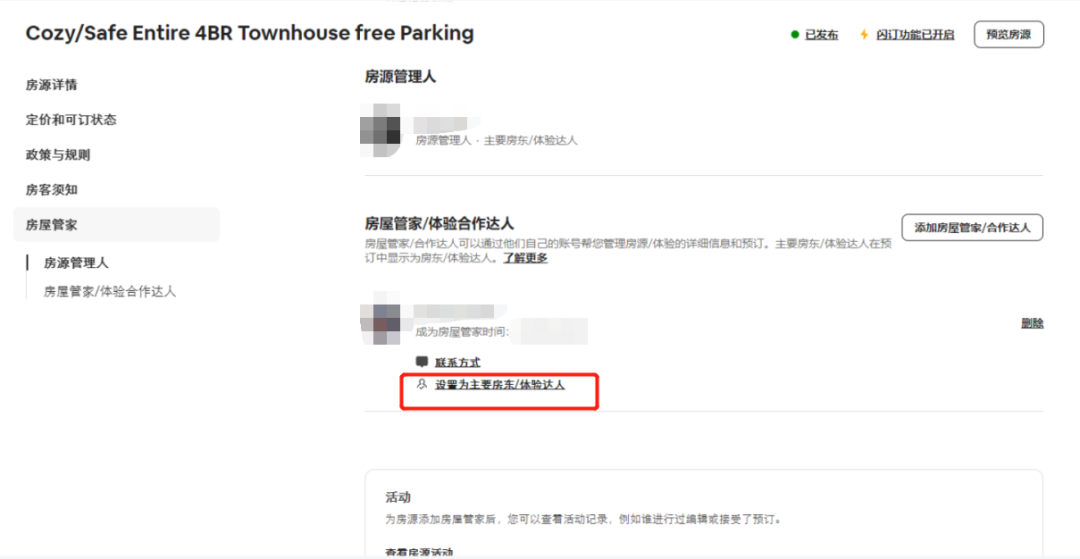Viewport: 1080px width, 559px height.
Task: Click the lightning bolt instant-book icon
Action: (x=864, y=34)
